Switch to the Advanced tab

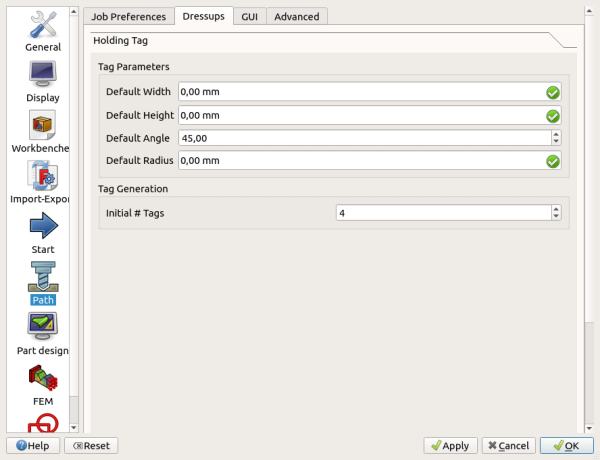click(297, 17)
